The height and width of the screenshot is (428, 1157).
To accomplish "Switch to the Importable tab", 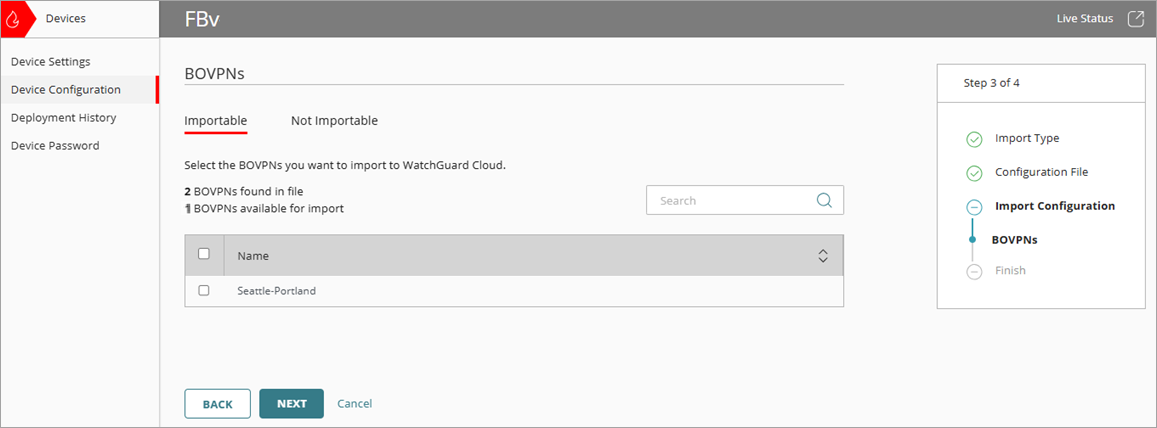I will (215, 121).
